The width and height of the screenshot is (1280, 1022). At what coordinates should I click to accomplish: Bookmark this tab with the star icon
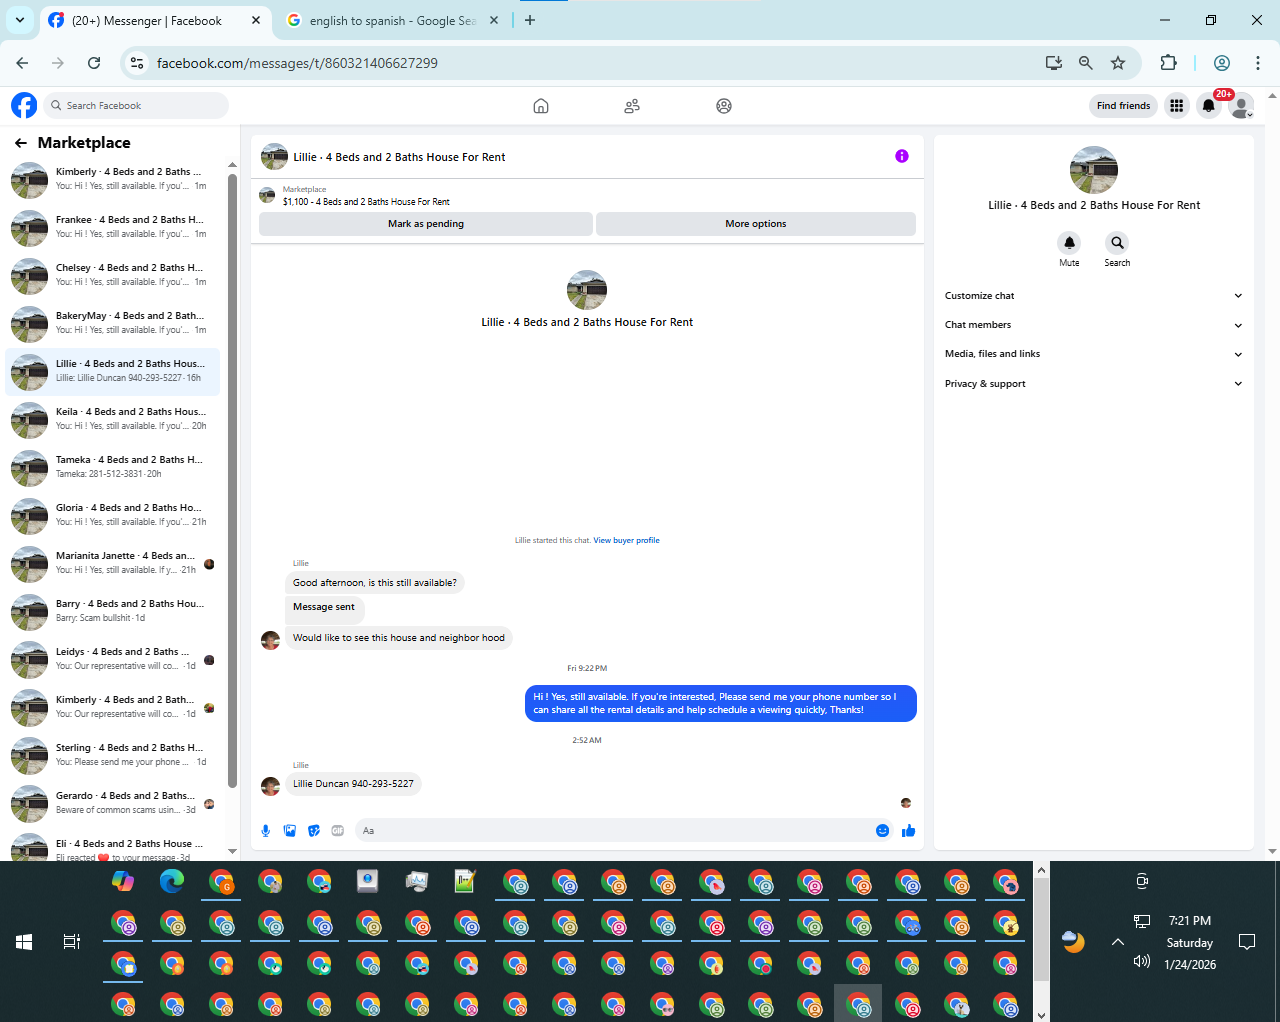pos(1118,63)
